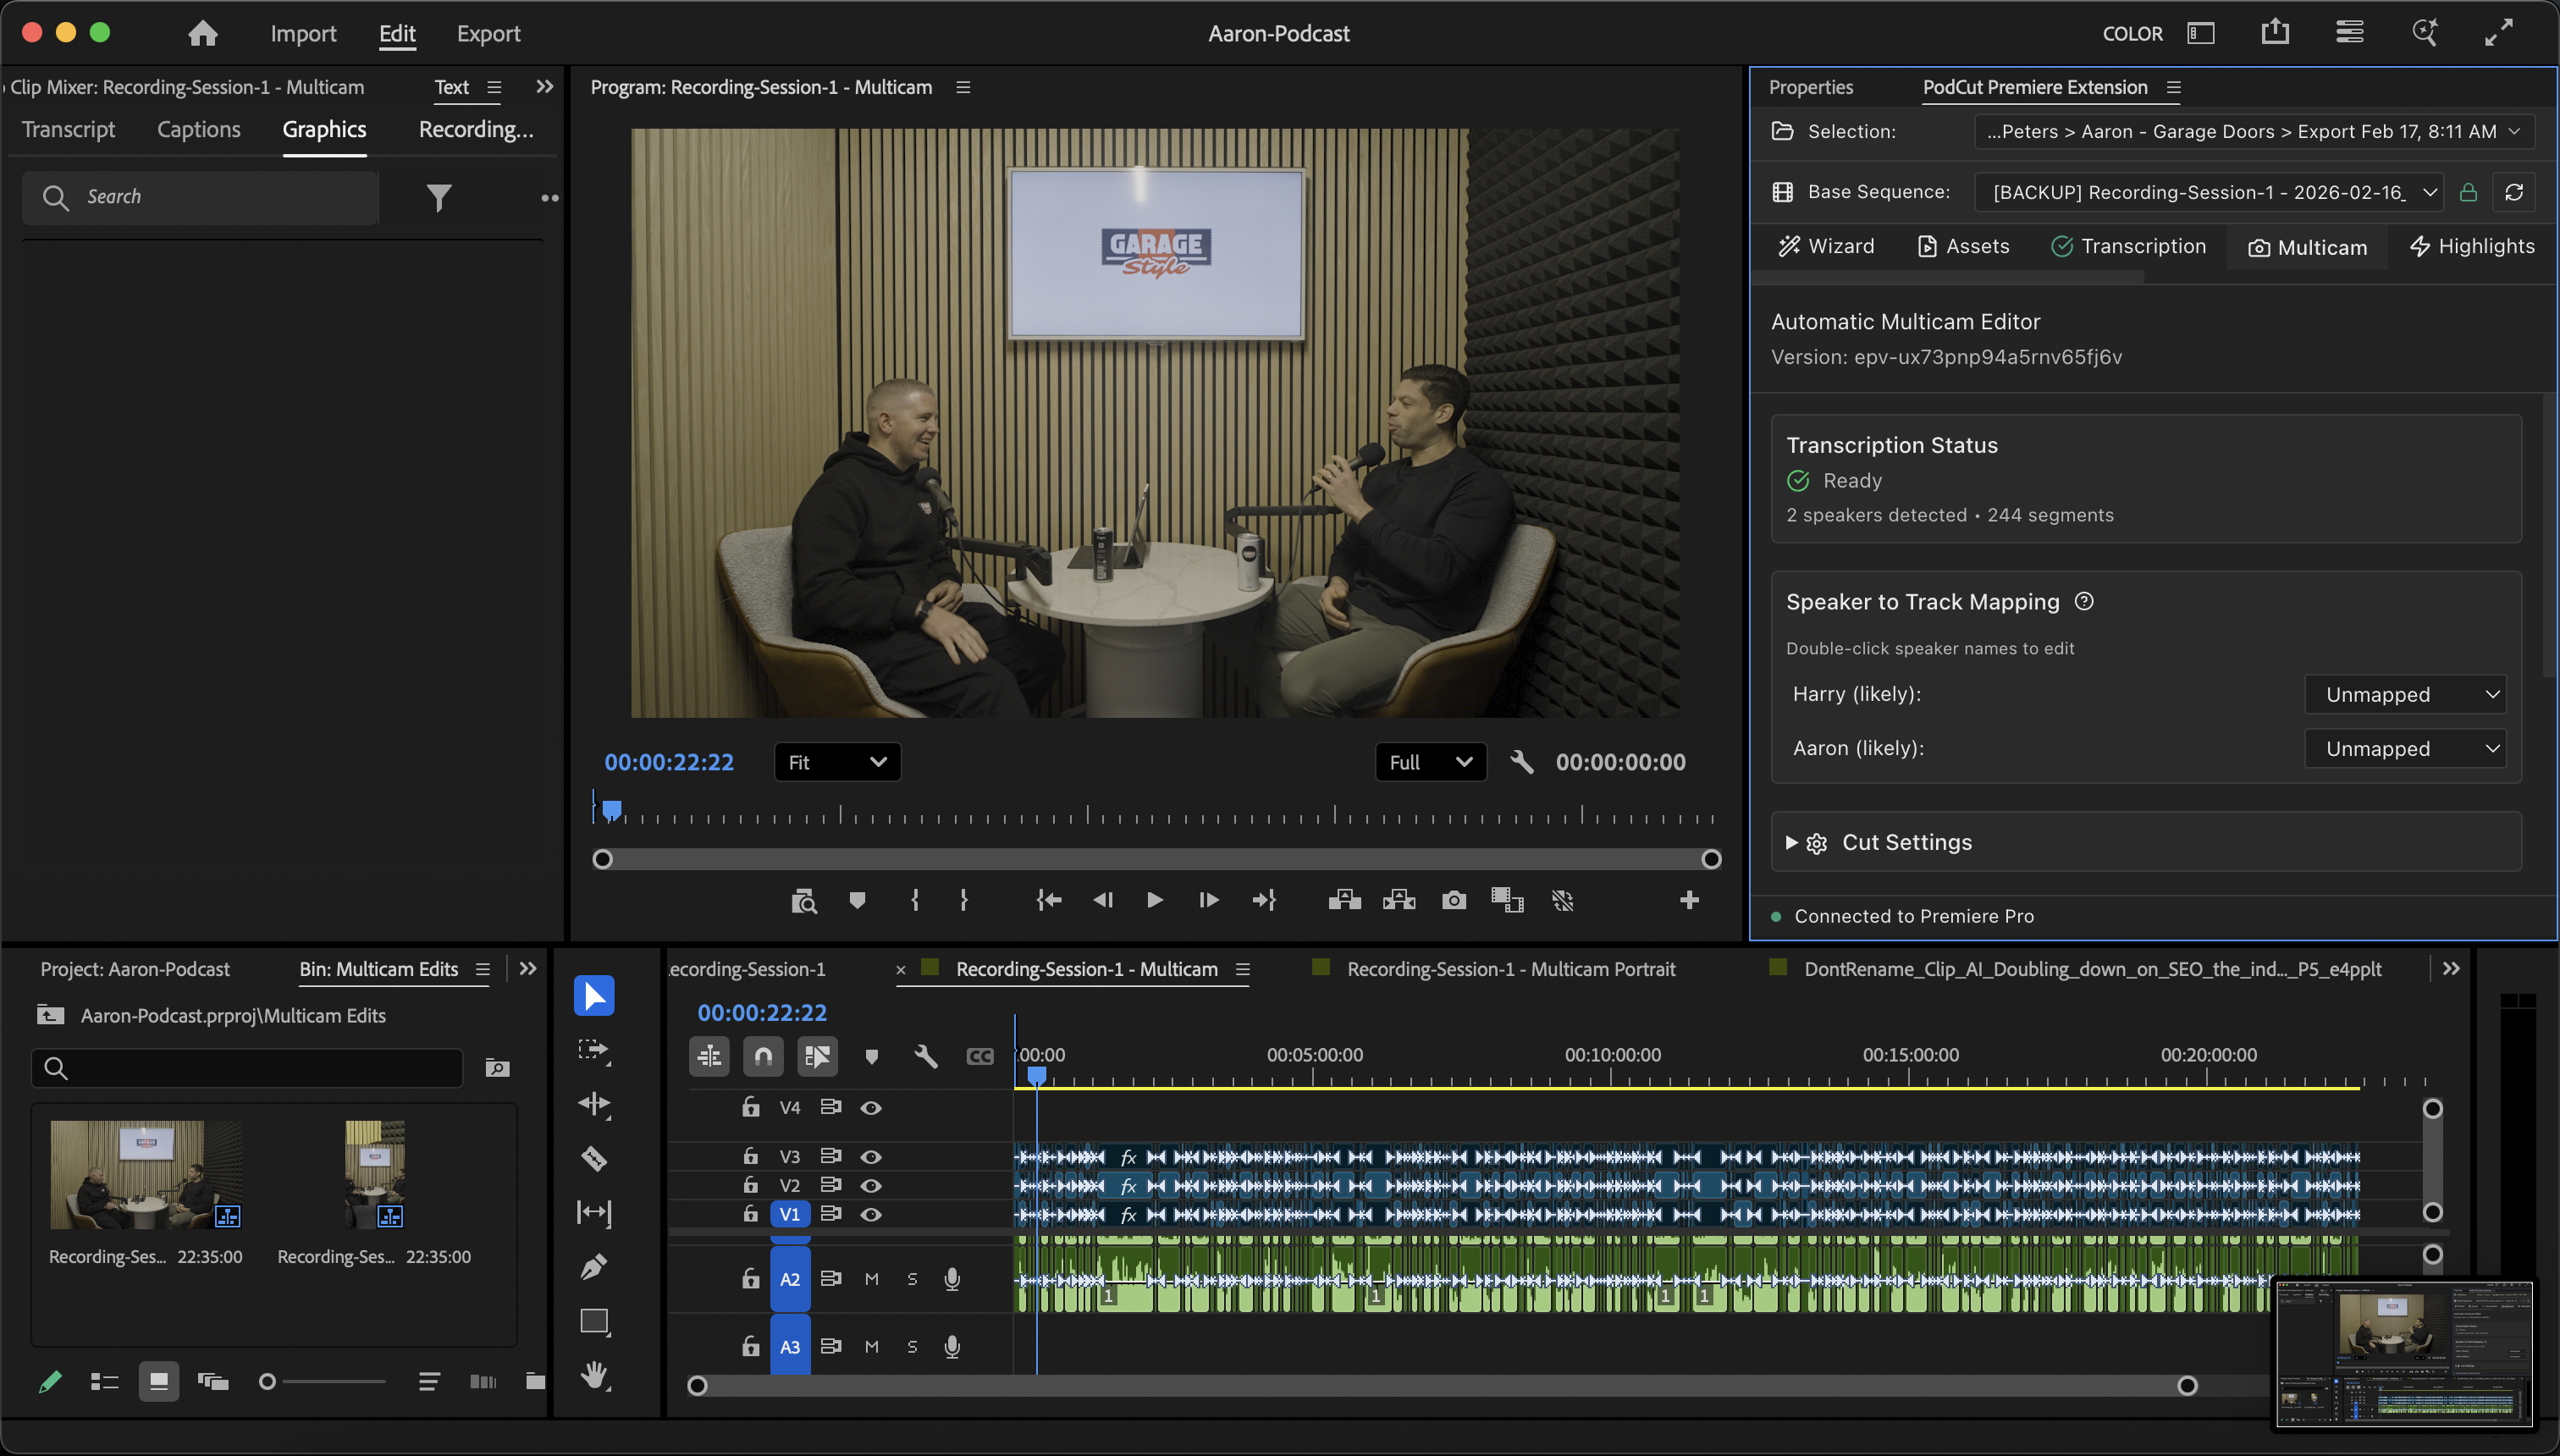
Task: Switch to the Transcript tab
Action: click(x=67, y=129)
